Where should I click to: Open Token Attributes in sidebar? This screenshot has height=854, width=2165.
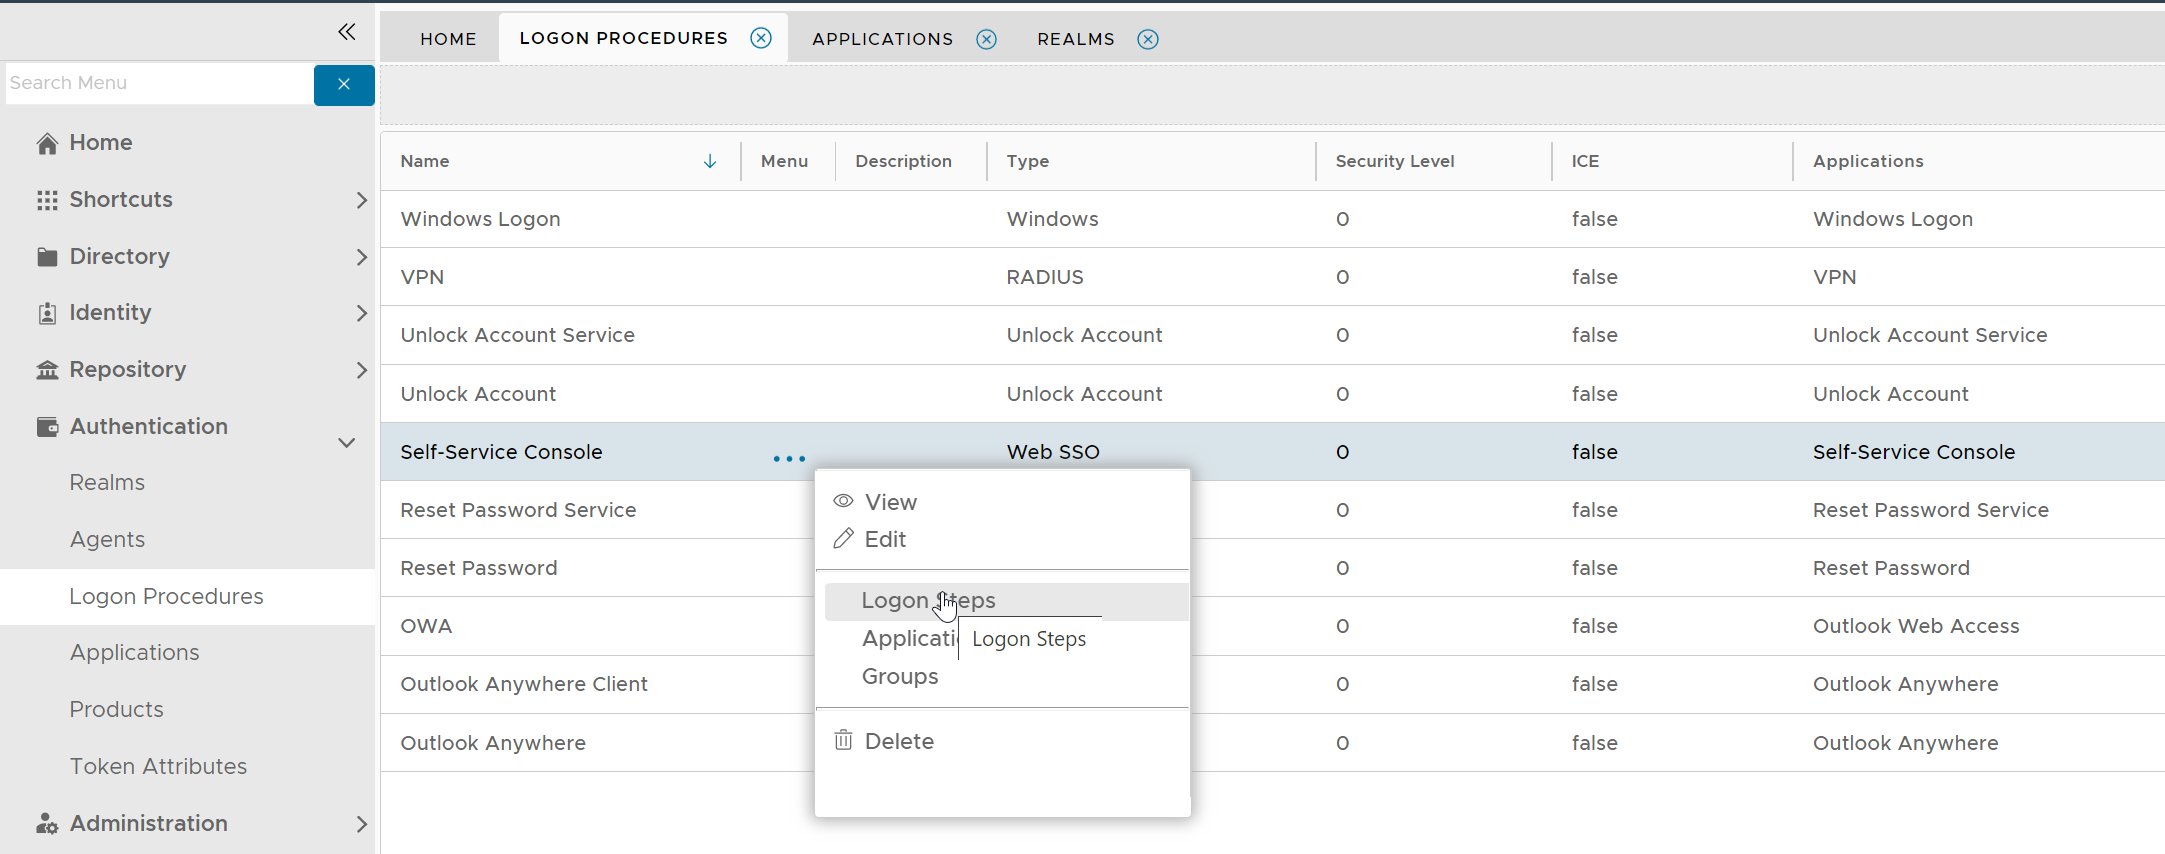tap(158, 766)
